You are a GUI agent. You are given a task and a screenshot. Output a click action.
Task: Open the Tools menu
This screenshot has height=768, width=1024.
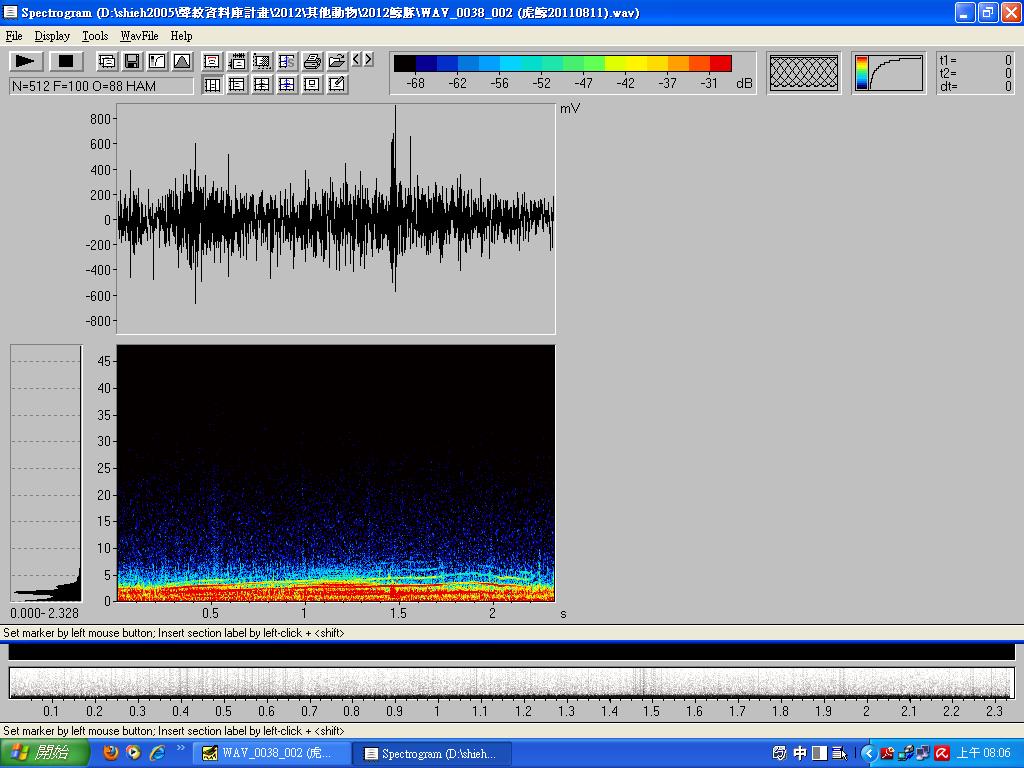[95, 36]
